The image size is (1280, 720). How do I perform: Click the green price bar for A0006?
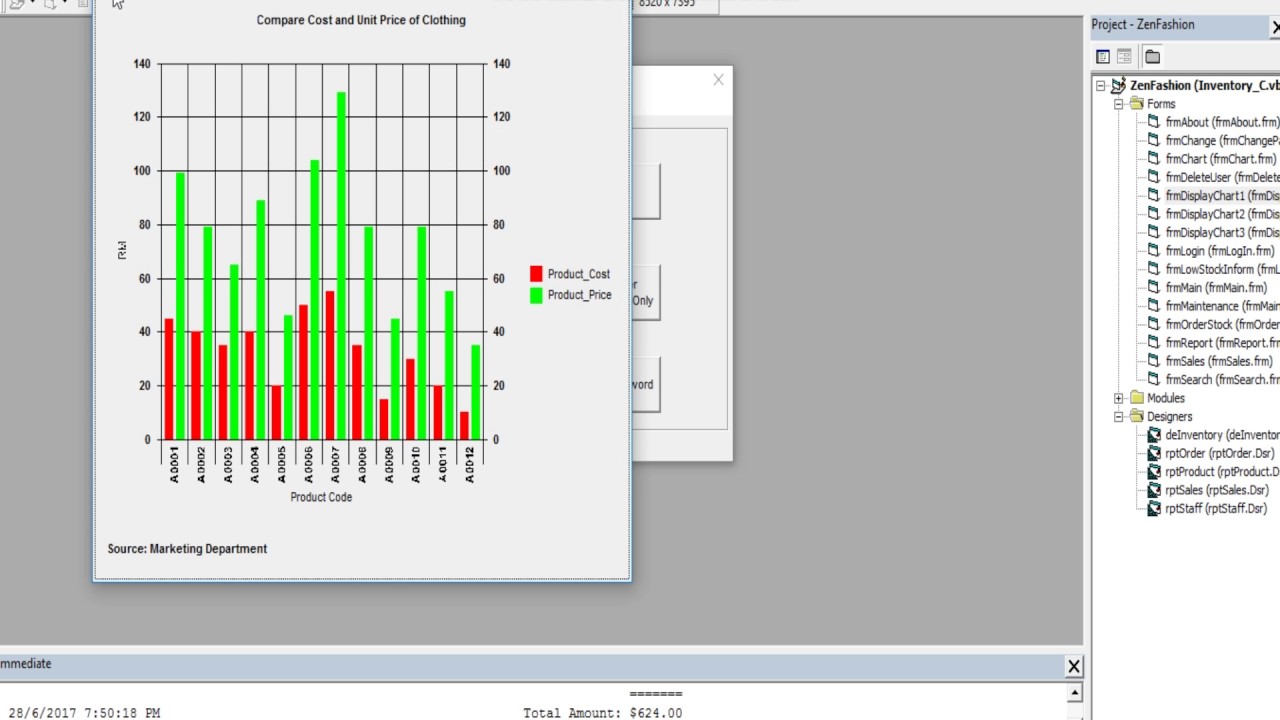click(314, 299)
